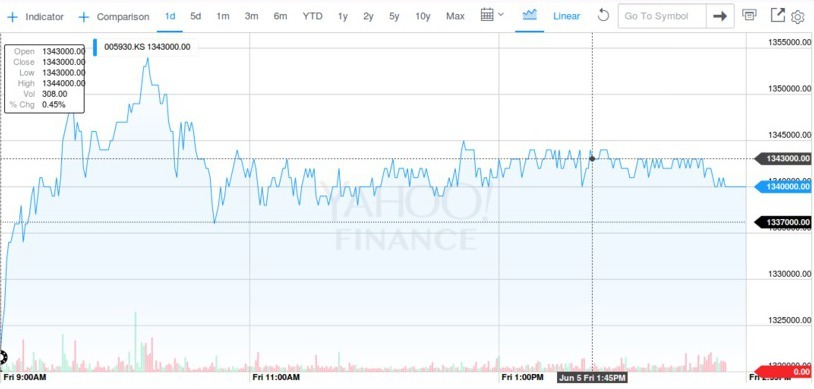
Task: Select the 1y range
Action: click(x=342, y=16)
